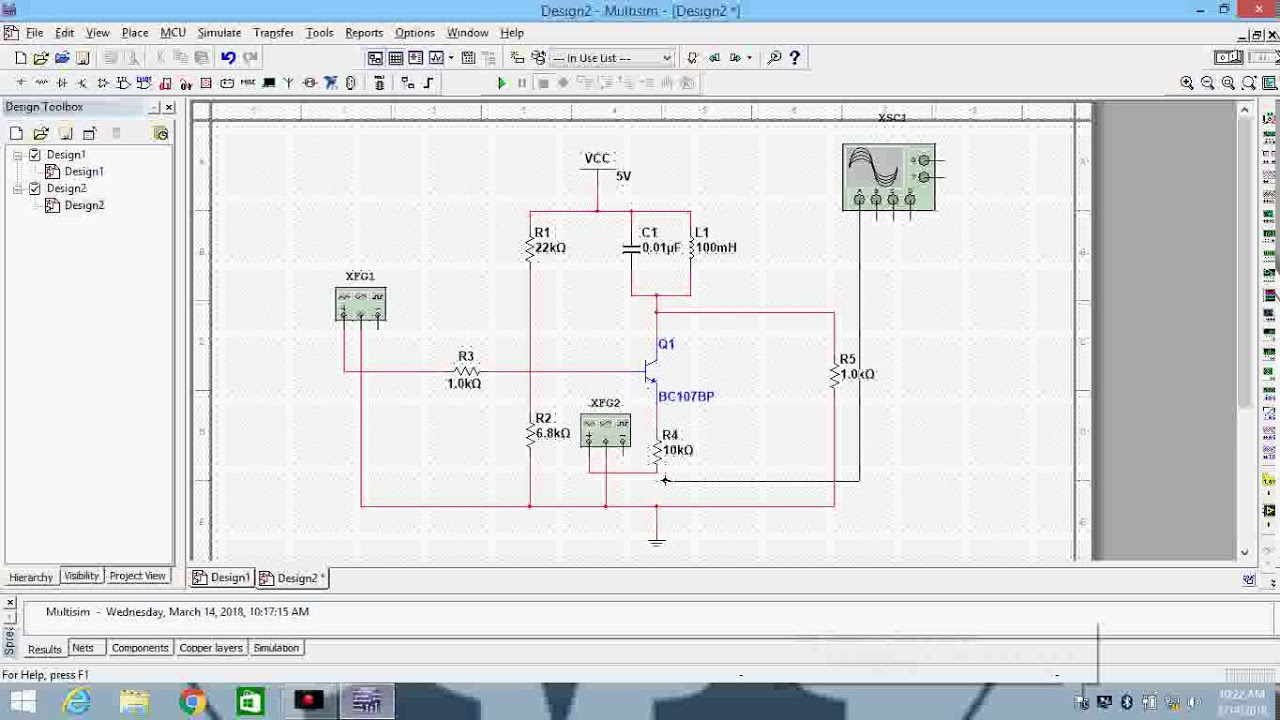Switch to the Design1 document tab
Image resolution: width=1280 pixels, height=720 pixels.
tap(222, 578)
